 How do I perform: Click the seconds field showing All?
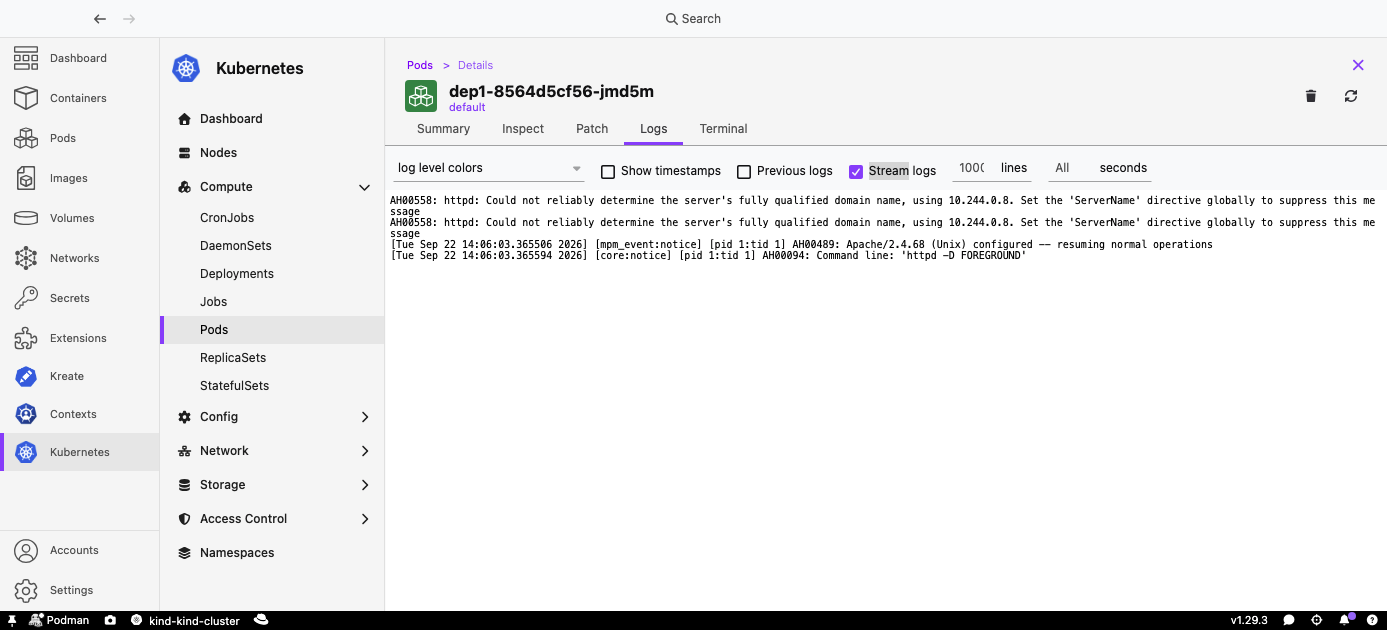[1071, 168]
